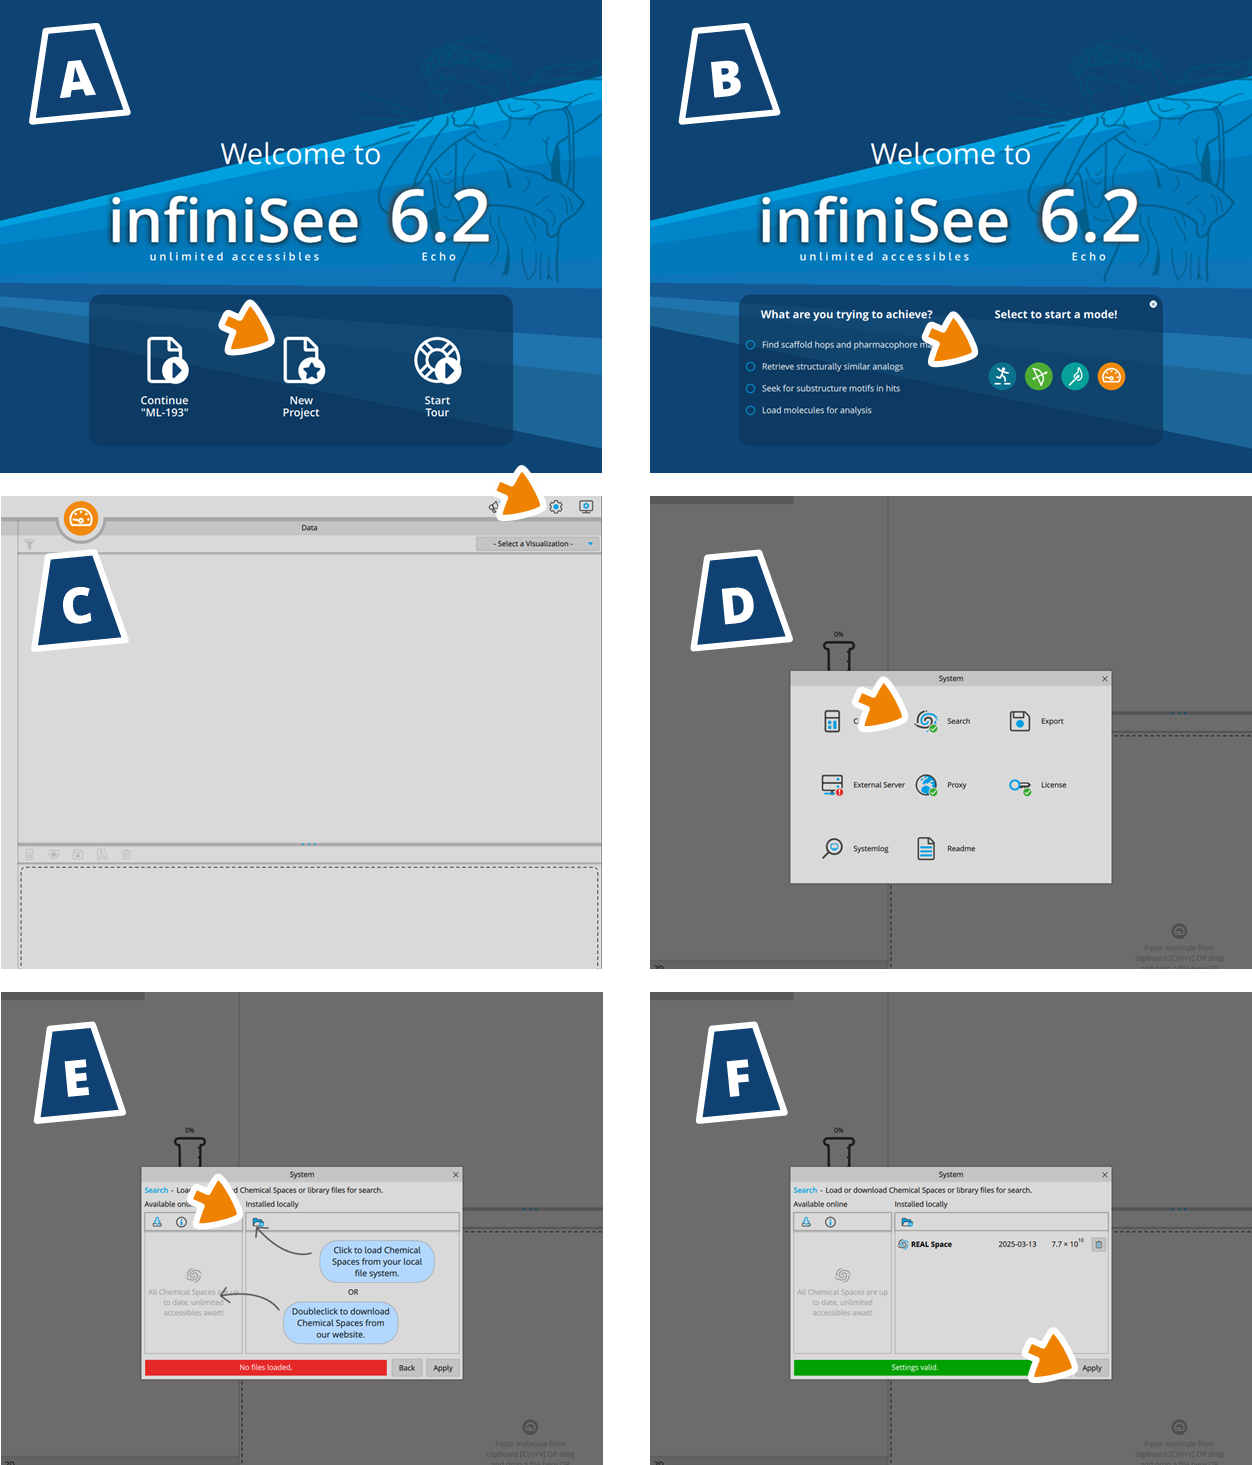Image resolution: width=1252 pixels, height=1465 pixels.
Task: Click the eye icon in panel C bottom toolbar
Action: coord(53,854)
